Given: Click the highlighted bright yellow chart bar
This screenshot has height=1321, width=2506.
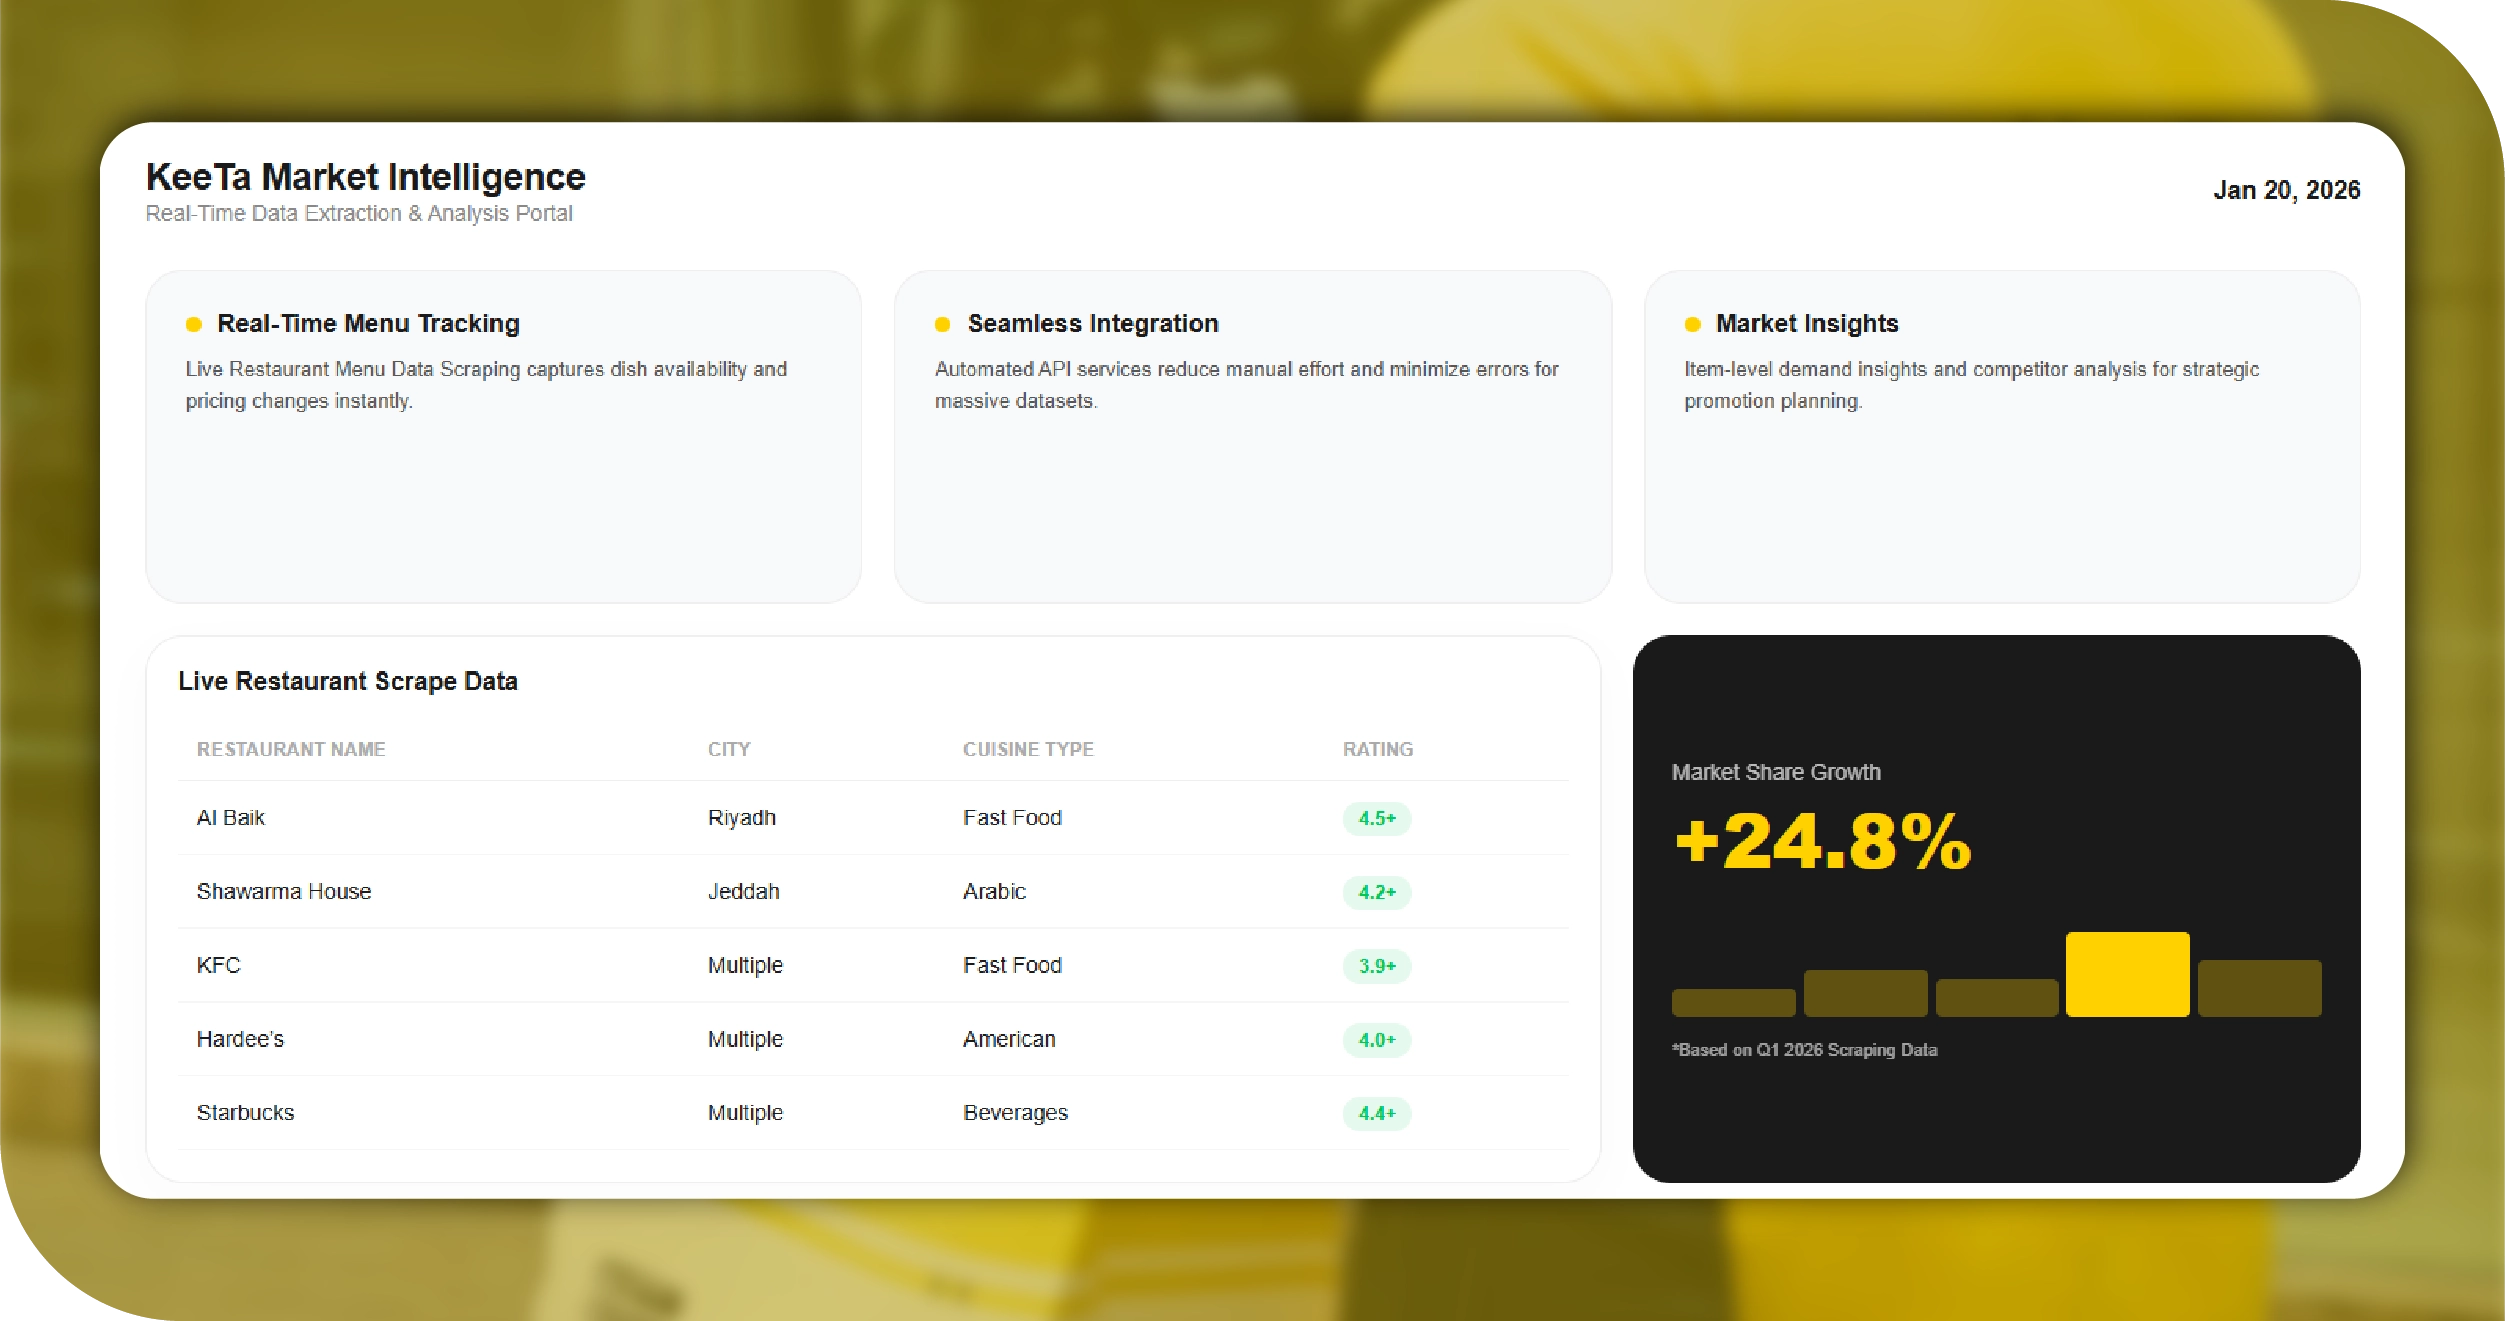Looking at the screenshot, I should pos(2127,974).
